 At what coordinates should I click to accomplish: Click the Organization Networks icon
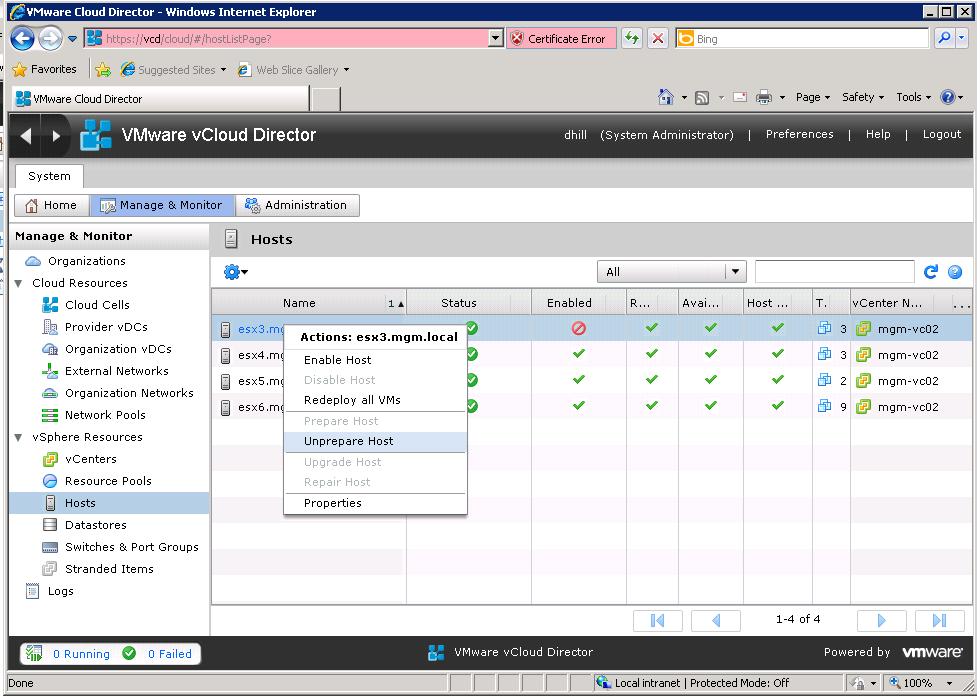click(50, 393)
